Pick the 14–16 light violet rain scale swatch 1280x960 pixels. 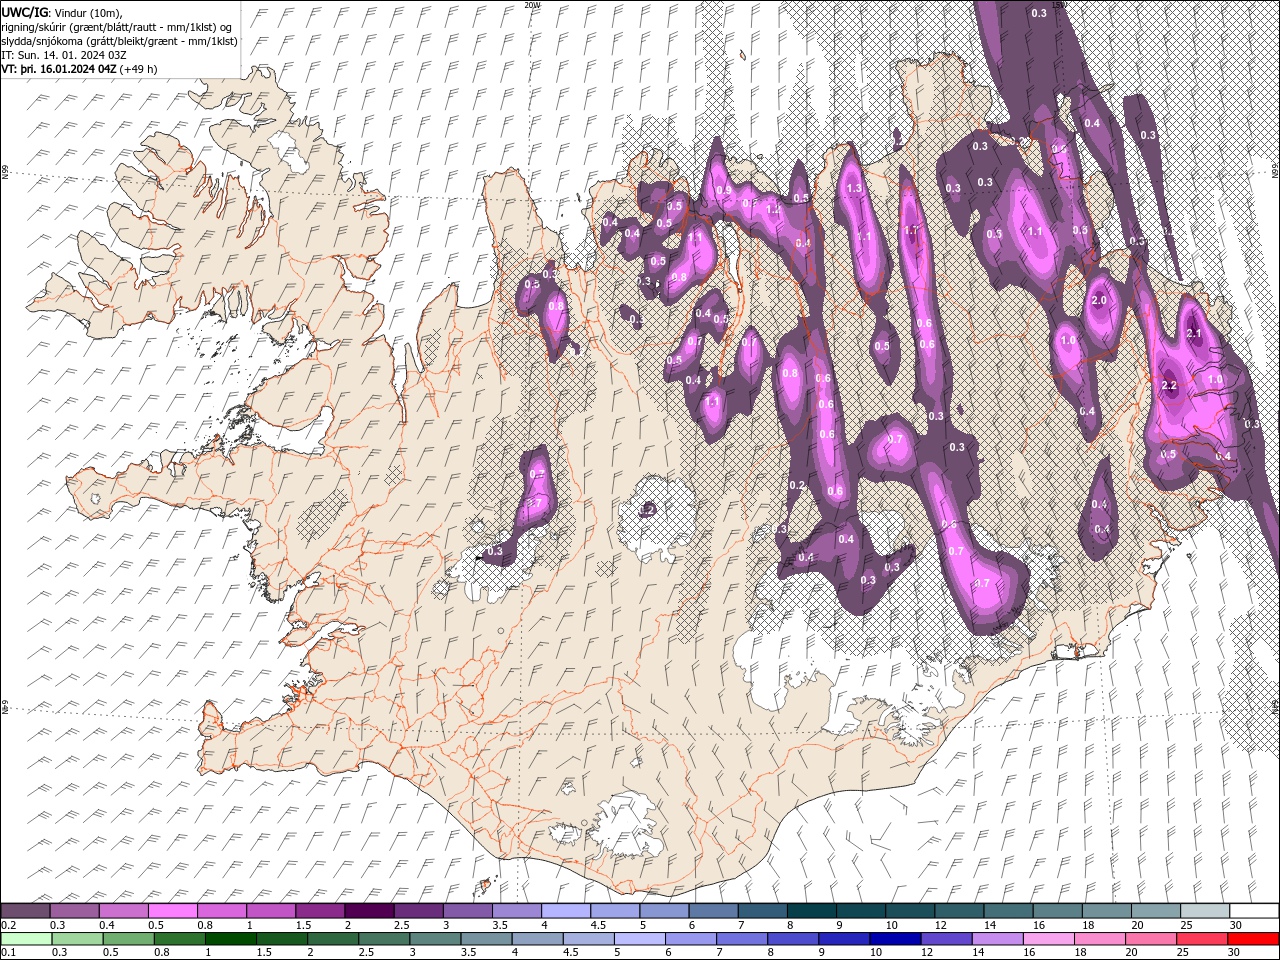tap(998, 939)
